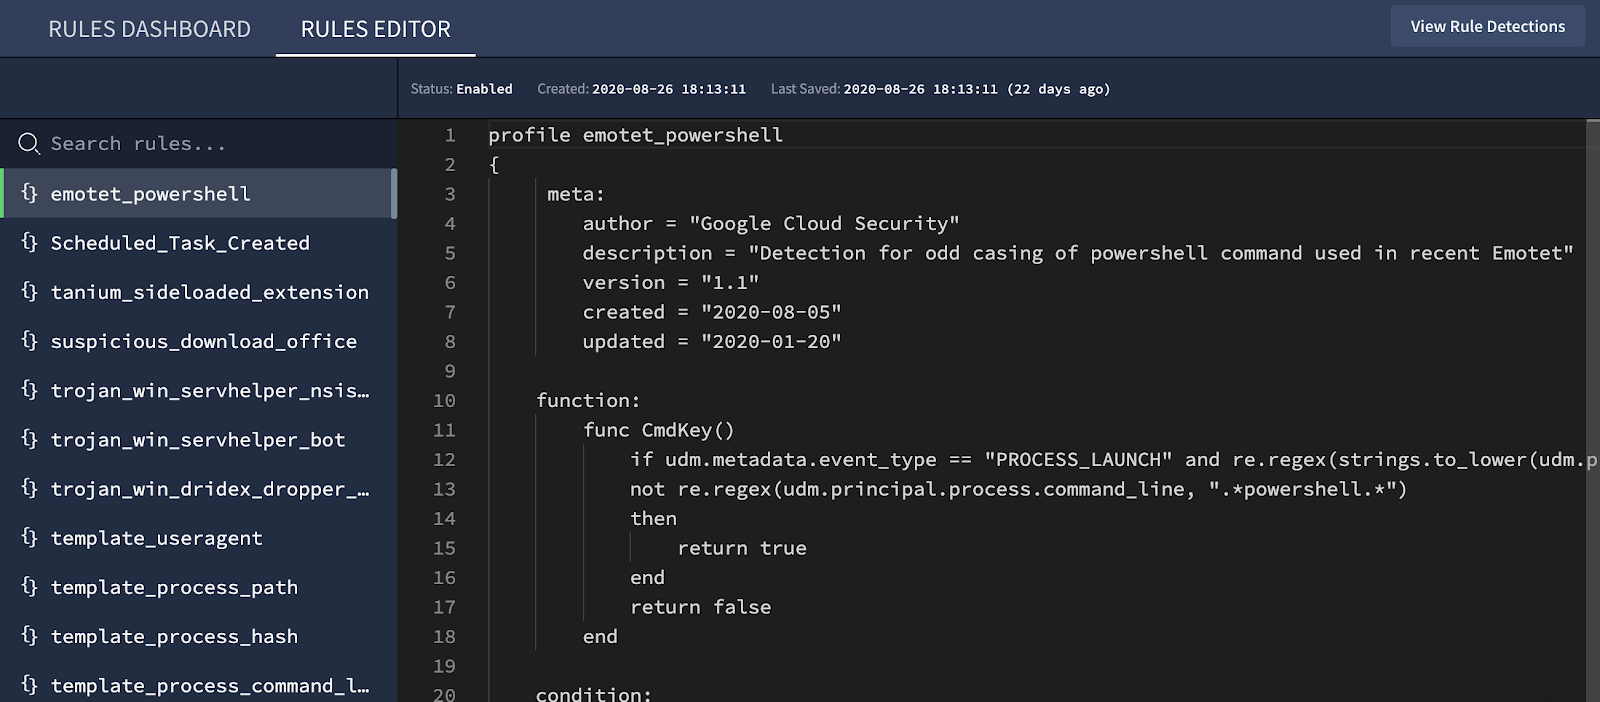This screenshot has width=1600, height=702.
Task: Open the template_process_hash rule
Action: (198, 635)
